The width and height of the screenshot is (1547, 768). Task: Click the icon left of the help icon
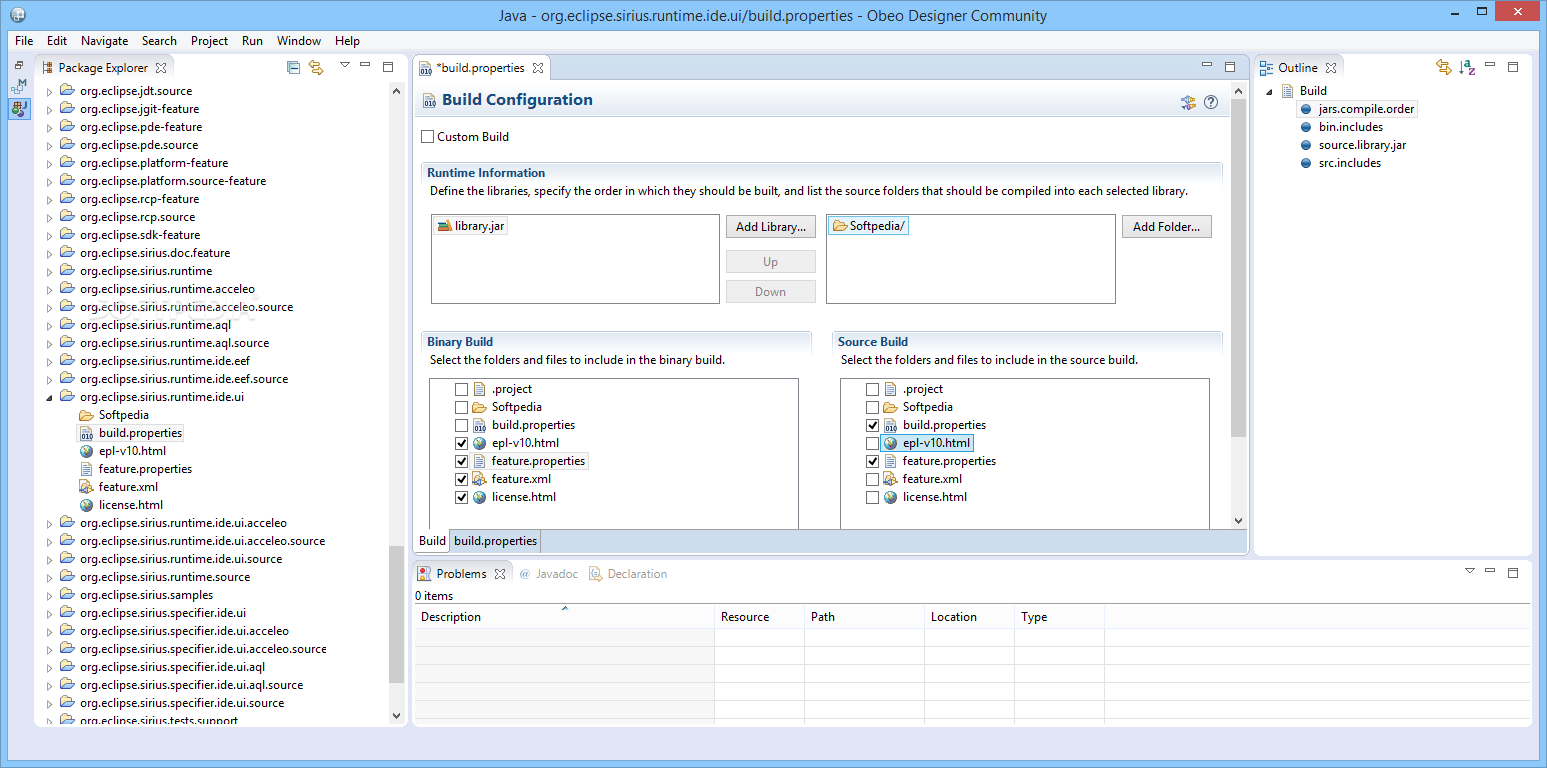[1188, 102]
